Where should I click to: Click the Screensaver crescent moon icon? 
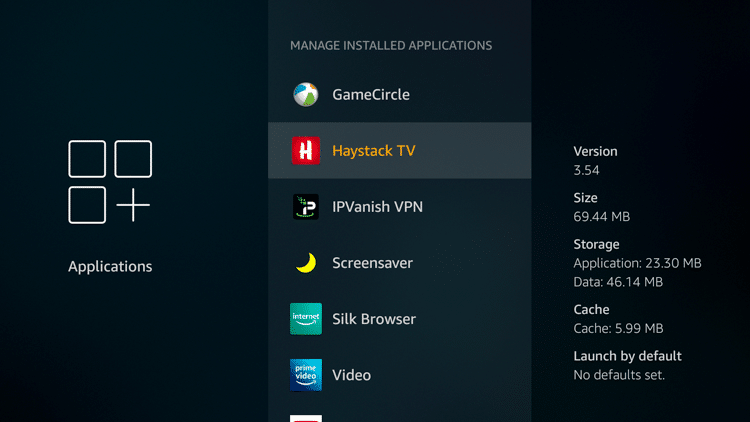306,263
